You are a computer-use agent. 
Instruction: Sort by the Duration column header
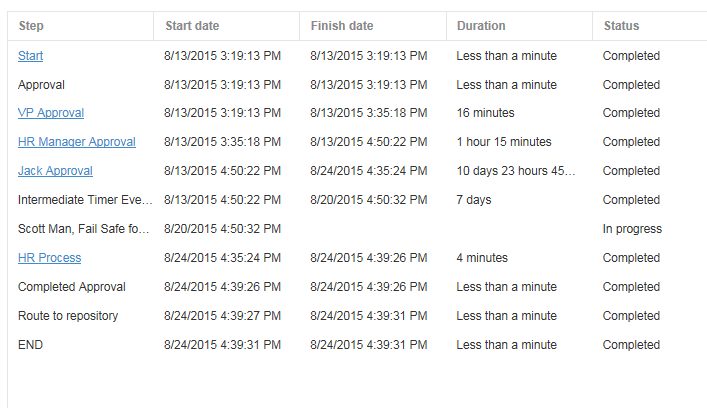[x=481, y=26]
